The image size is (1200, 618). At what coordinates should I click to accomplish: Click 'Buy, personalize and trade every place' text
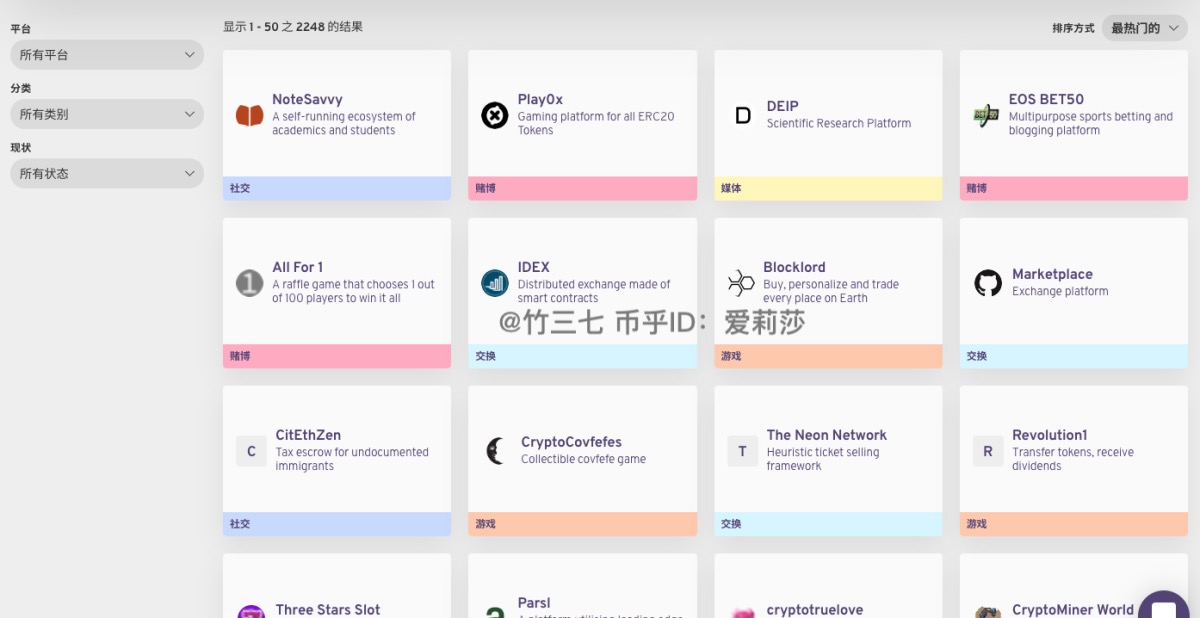(831, 292)
